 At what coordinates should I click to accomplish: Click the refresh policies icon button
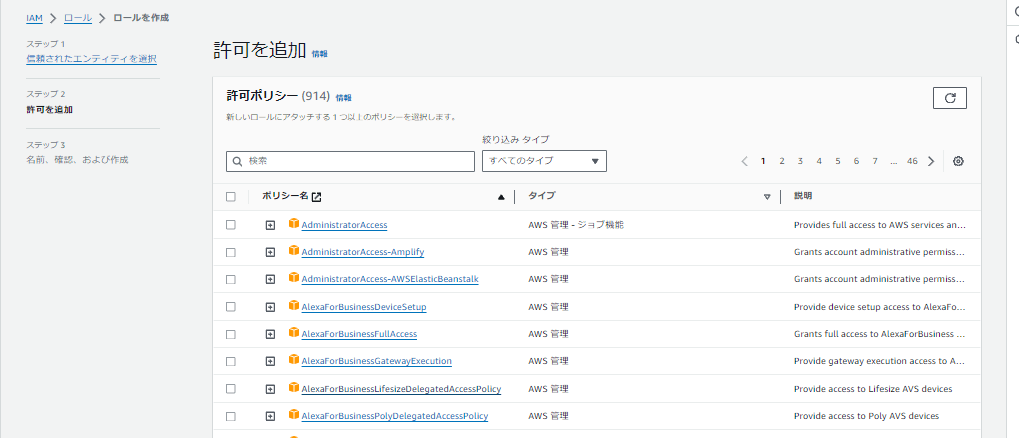point(949,97)
